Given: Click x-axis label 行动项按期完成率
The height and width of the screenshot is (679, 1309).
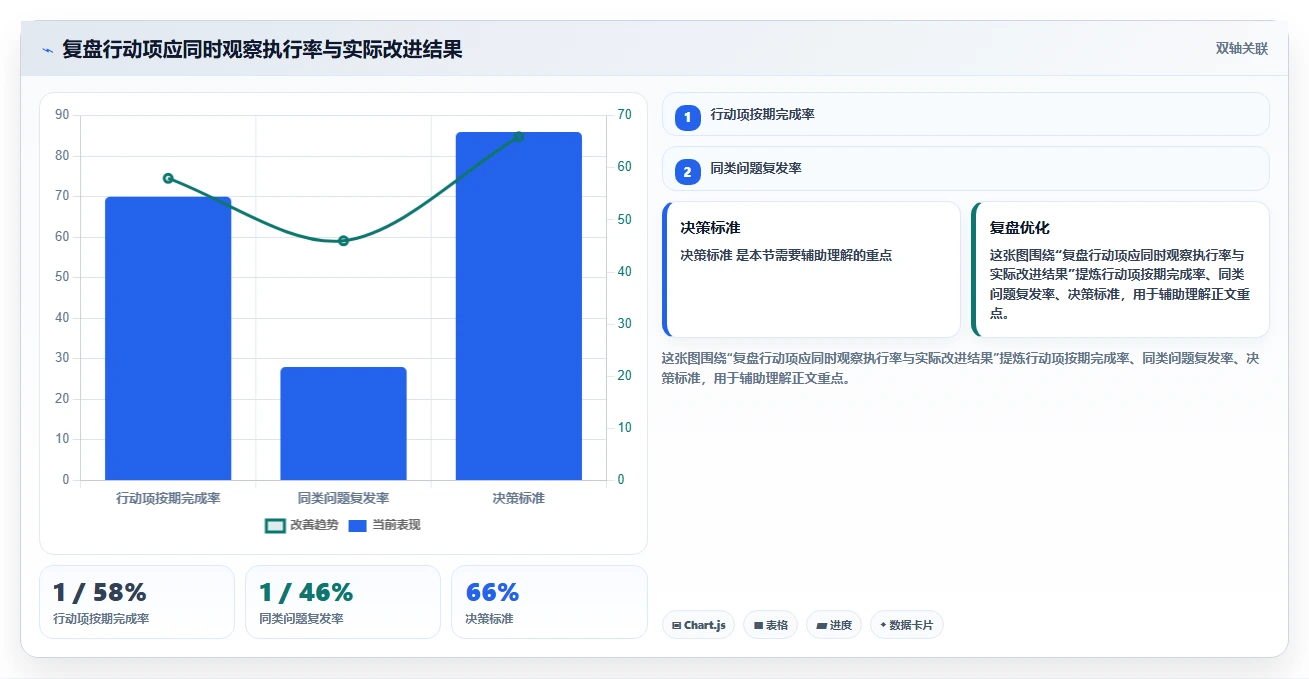Looking at the screenshot, I should 168,498.
